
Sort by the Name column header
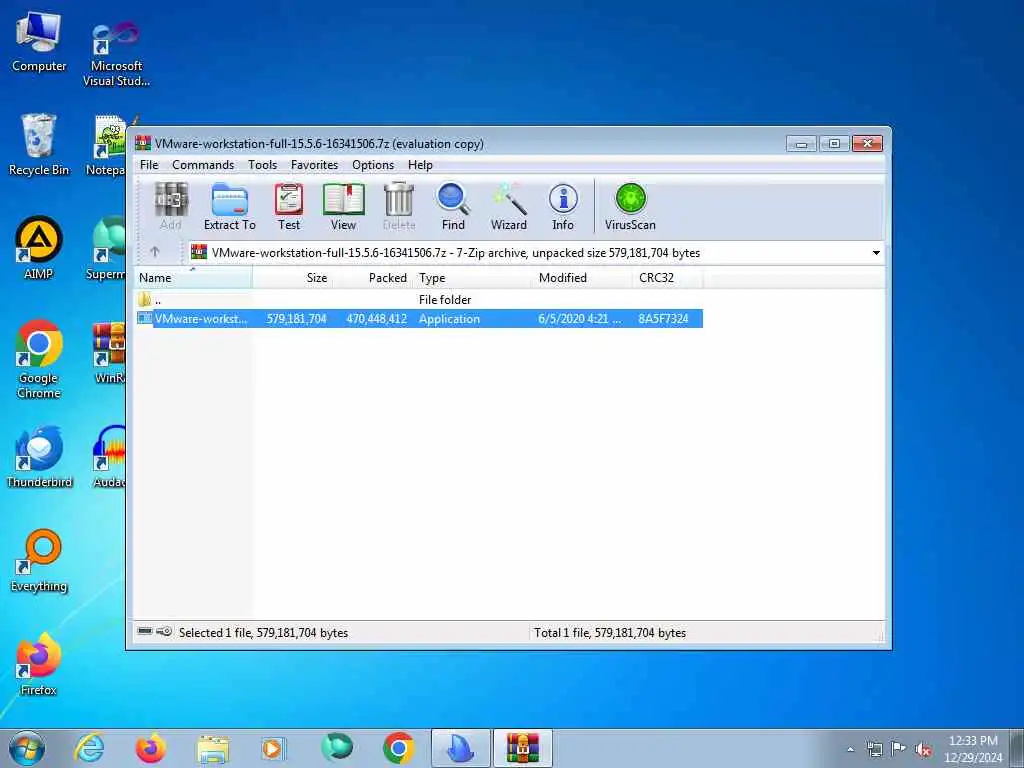pyautogui.click(x=193, y=278)
